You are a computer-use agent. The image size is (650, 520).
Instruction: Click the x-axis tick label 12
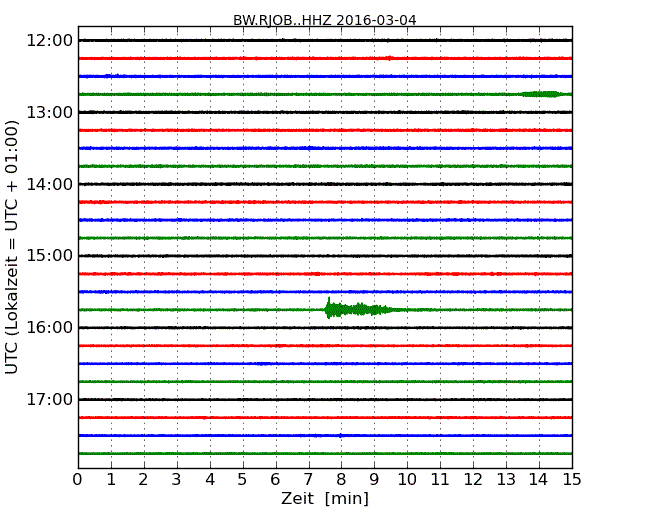click(473, 480)
